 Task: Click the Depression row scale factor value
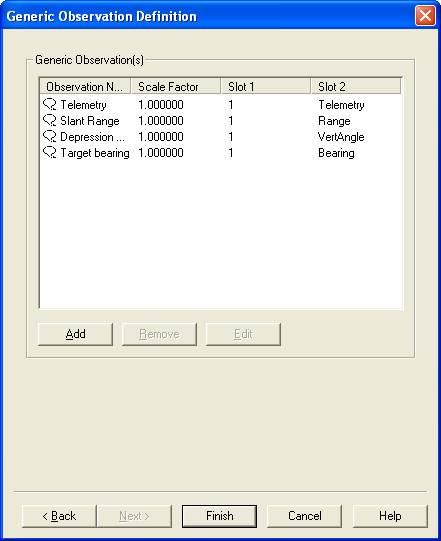click(x=161, y=137)
